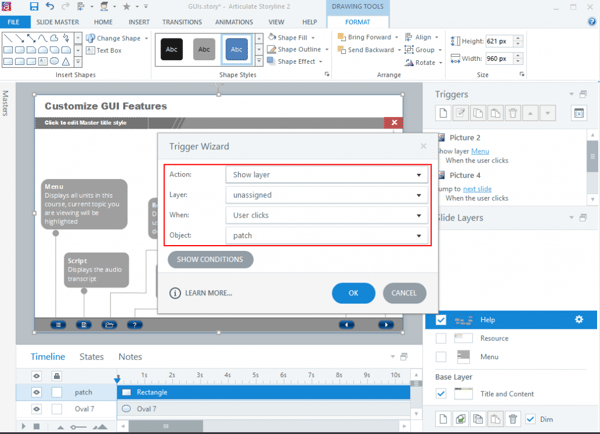Uncheck Help layer visibility checkbox

point(441,320)
